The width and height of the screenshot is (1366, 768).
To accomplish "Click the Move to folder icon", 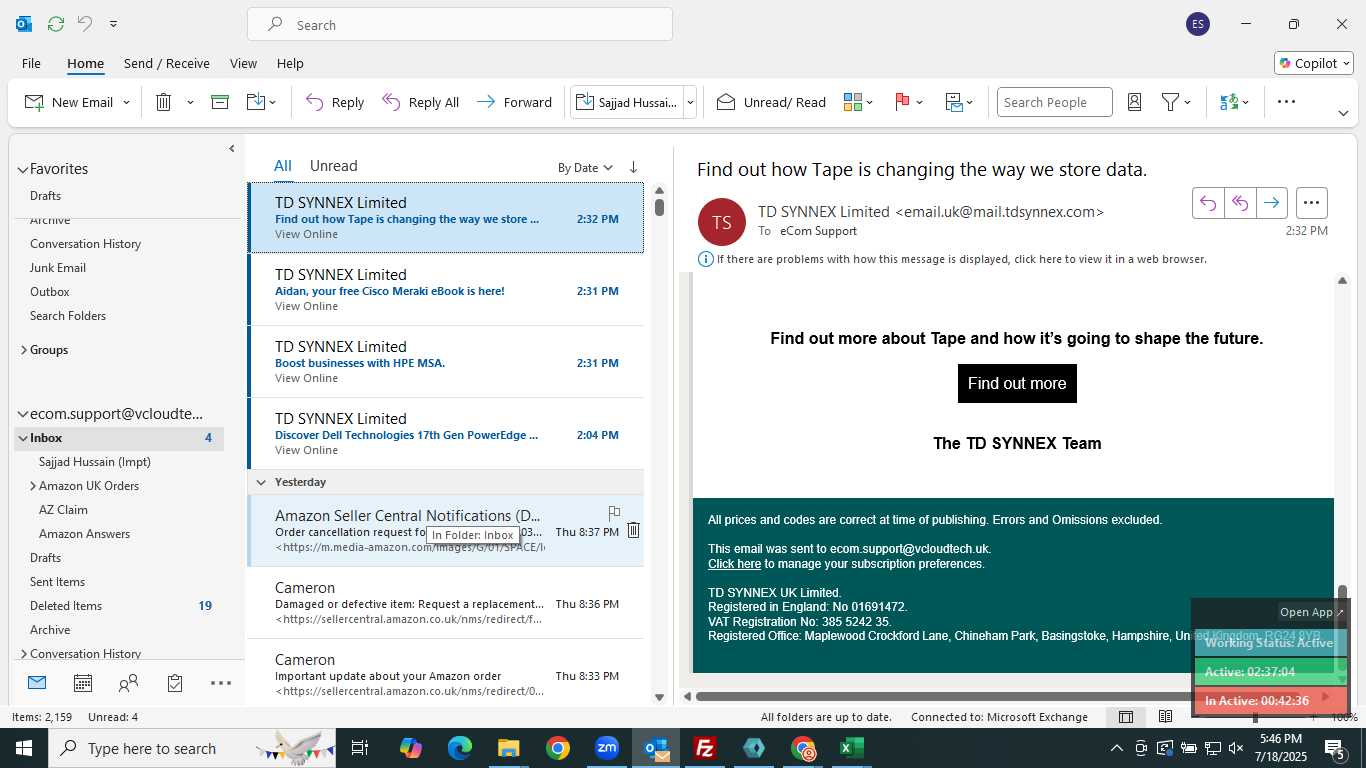I will pyautogui.click(x=255, y=102).
